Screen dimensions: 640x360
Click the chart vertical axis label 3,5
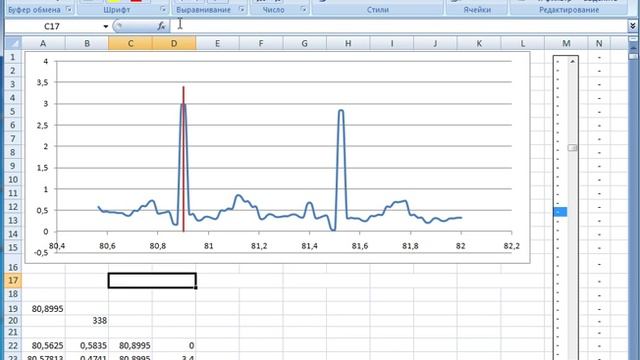(x=42, y=82)
